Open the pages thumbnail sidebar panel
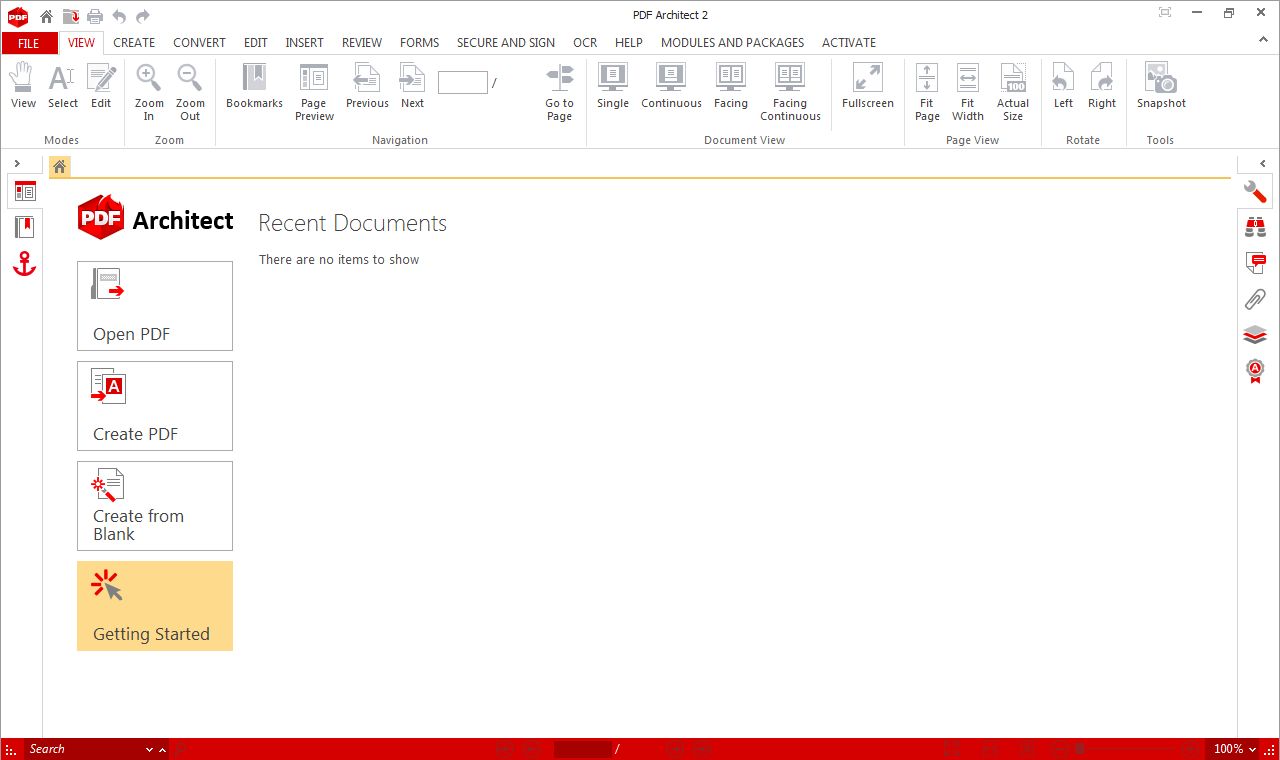Screen dimensions: 1280x760 pyautogui.click(x=25, y=191)
